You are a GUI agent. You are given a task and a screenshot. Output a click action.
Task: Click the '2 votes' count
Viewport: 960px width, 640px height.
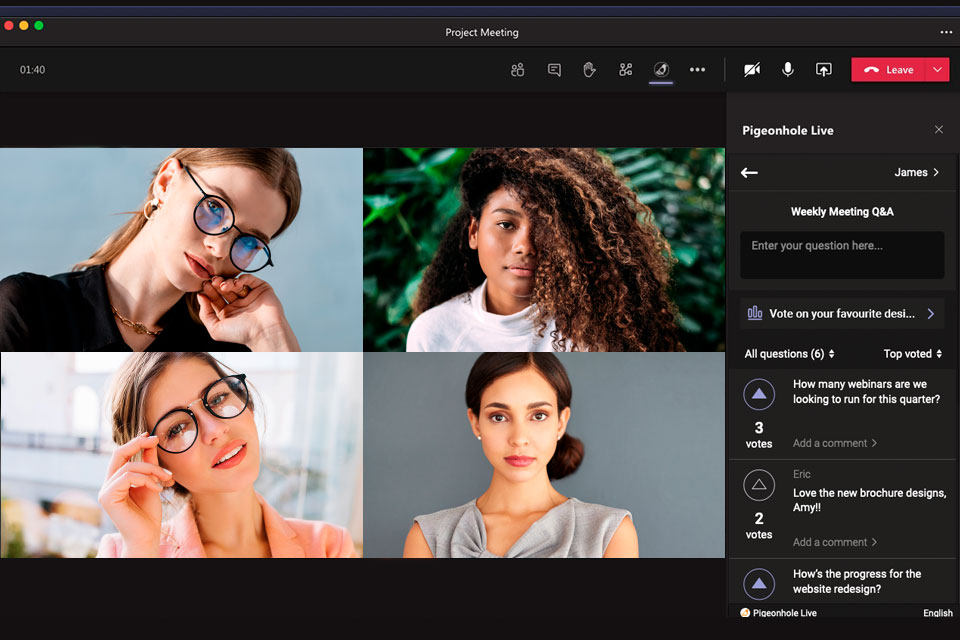click(759, 526)
